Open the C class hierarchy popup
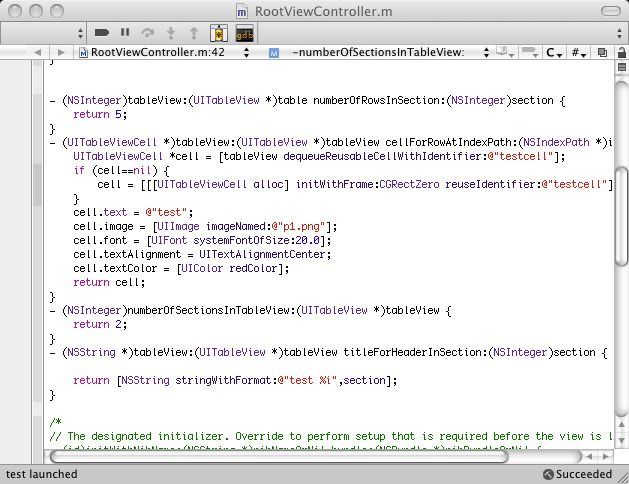This screenshot has width=629, height=484. point(554,52)
